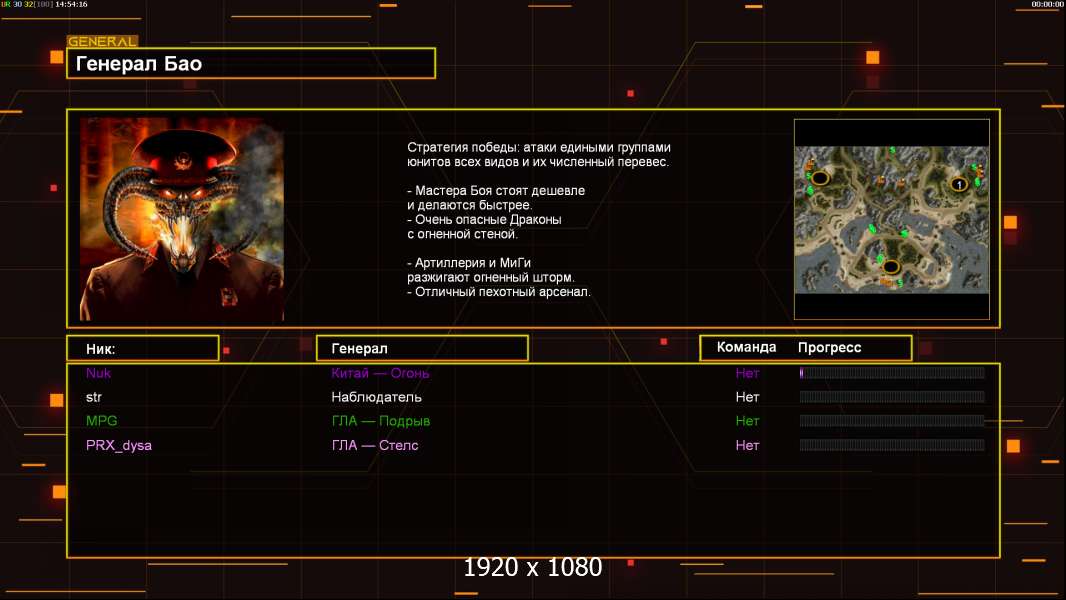Click the numbered start position 1 on minimap
This screenshot has width=1066, height=600.
(958, 184)
